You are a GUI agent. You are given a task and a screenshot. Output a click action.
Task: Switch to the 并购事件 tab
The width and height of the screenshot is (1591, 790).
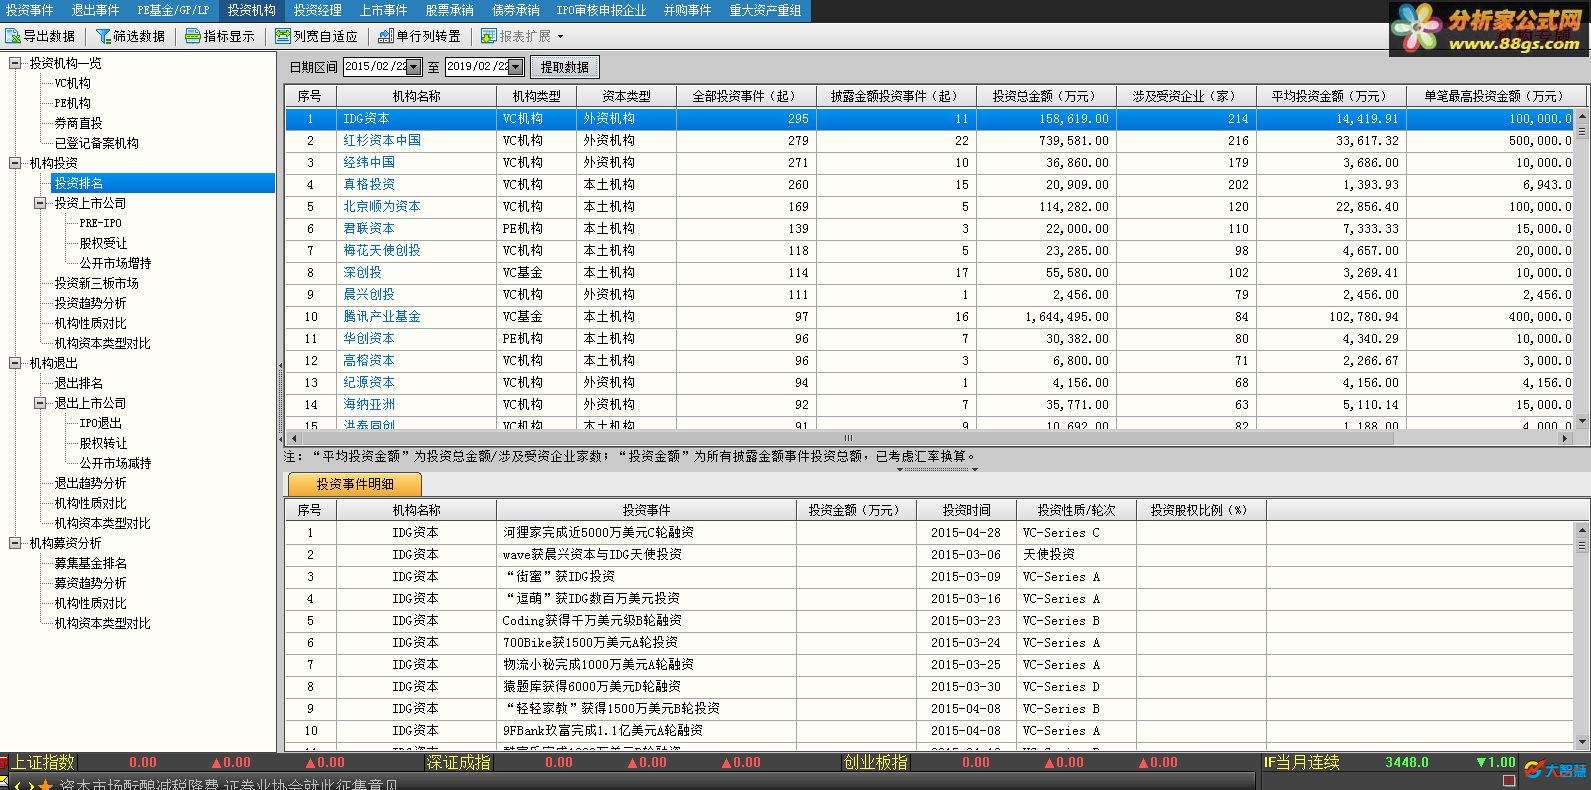688,10
